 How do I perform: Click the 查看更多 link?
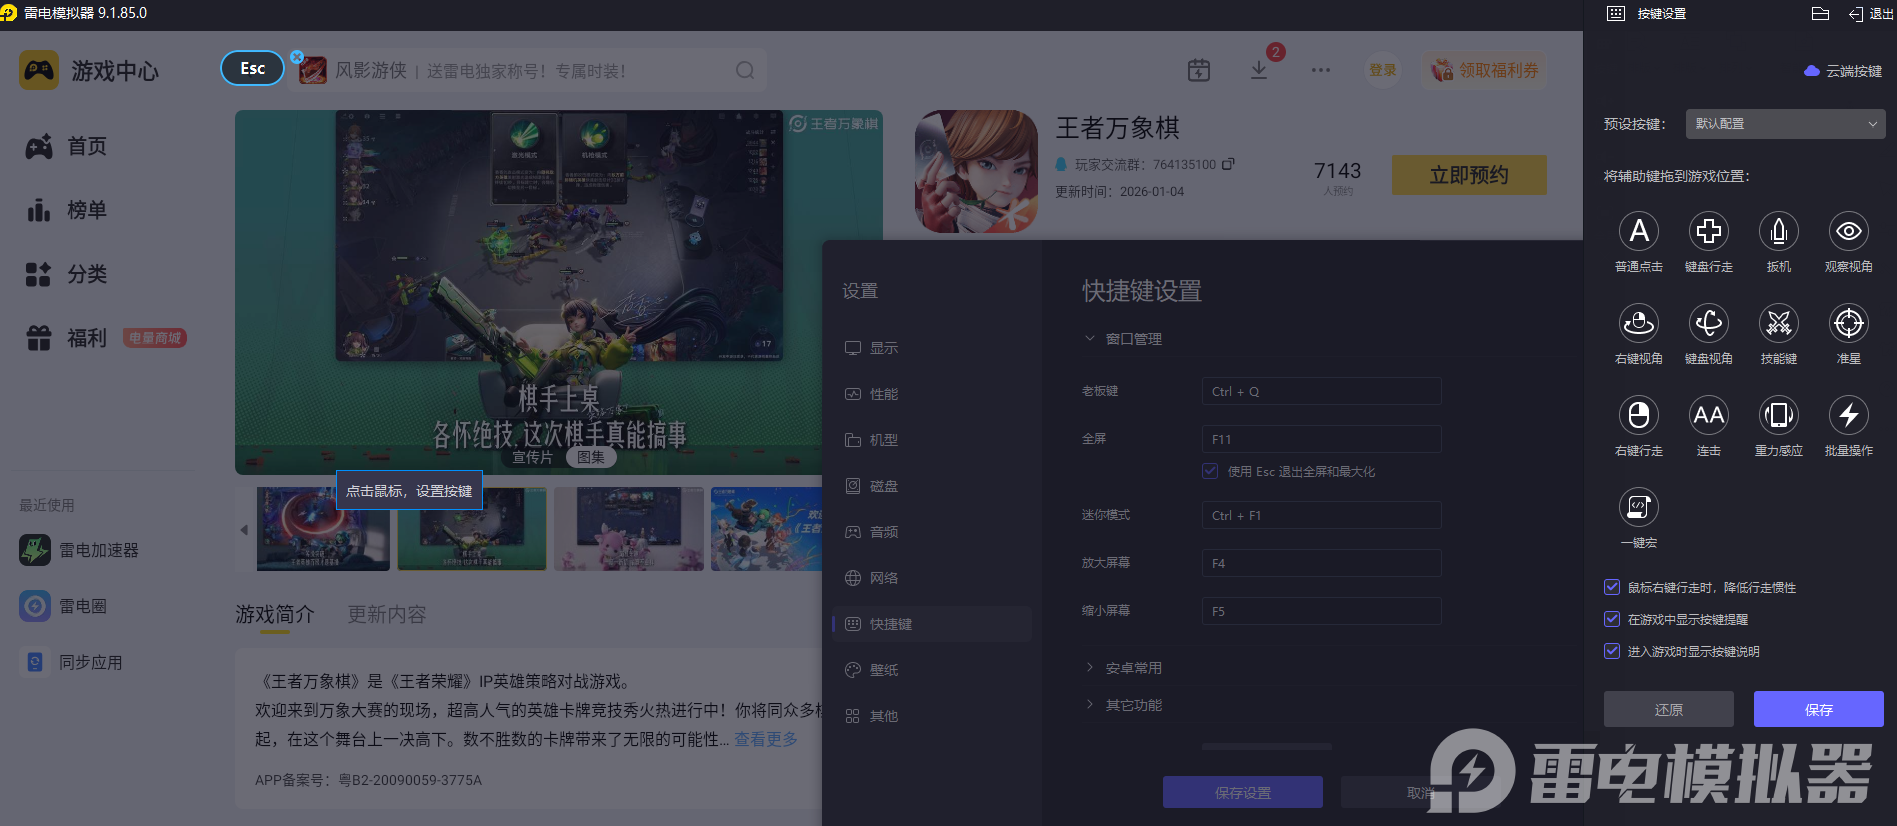766,739
